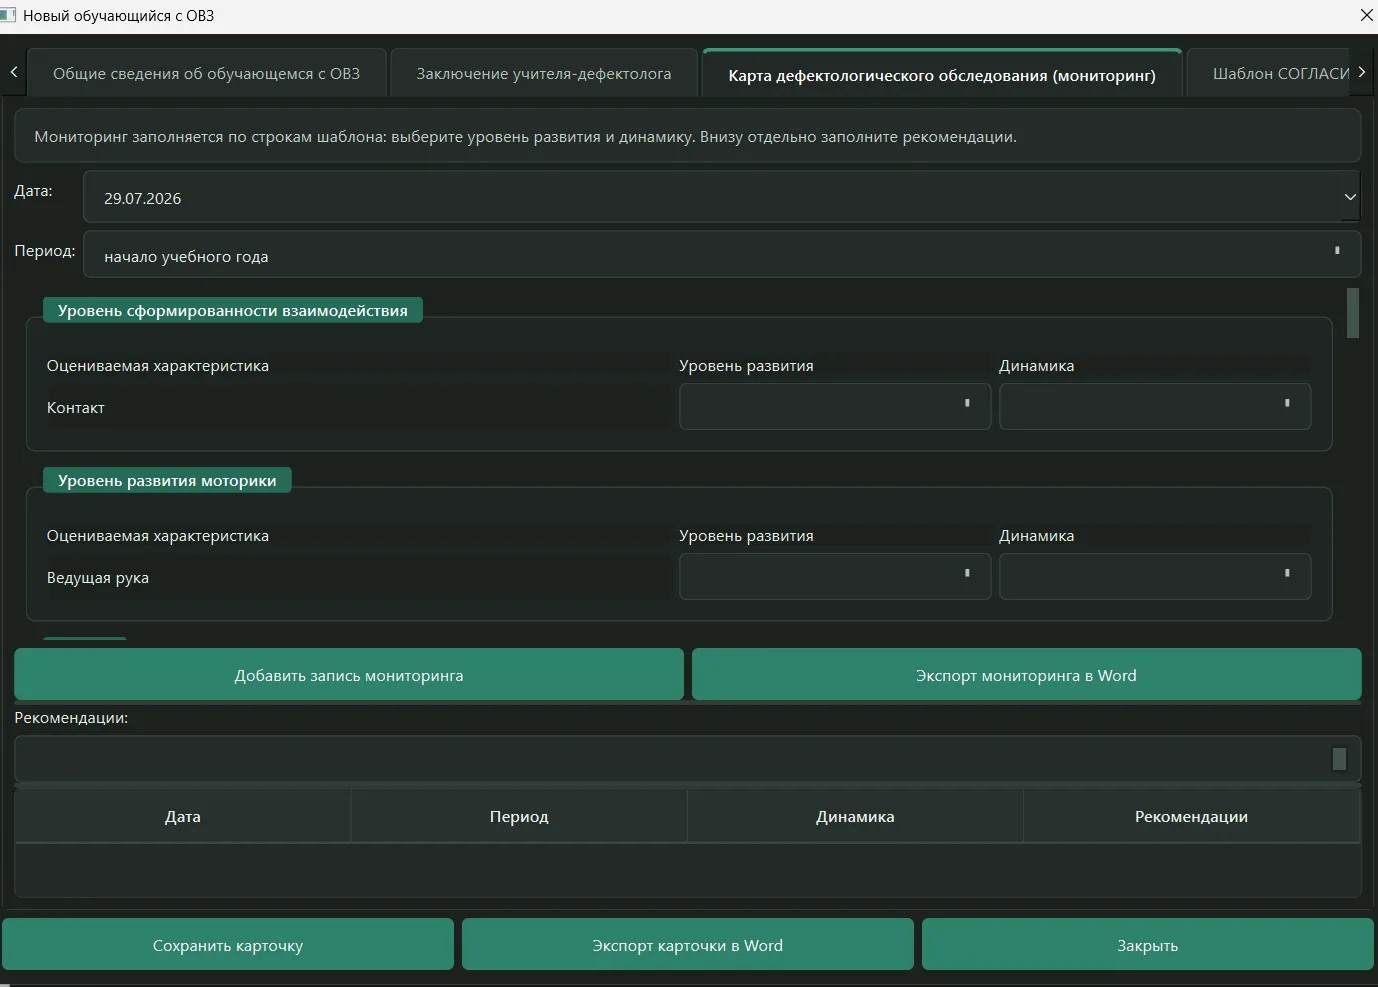Viewport: 1378px width, 987px height.
Task: Open 'Уровень развития' dropdown for Контакт
Action: click(835, 406)
